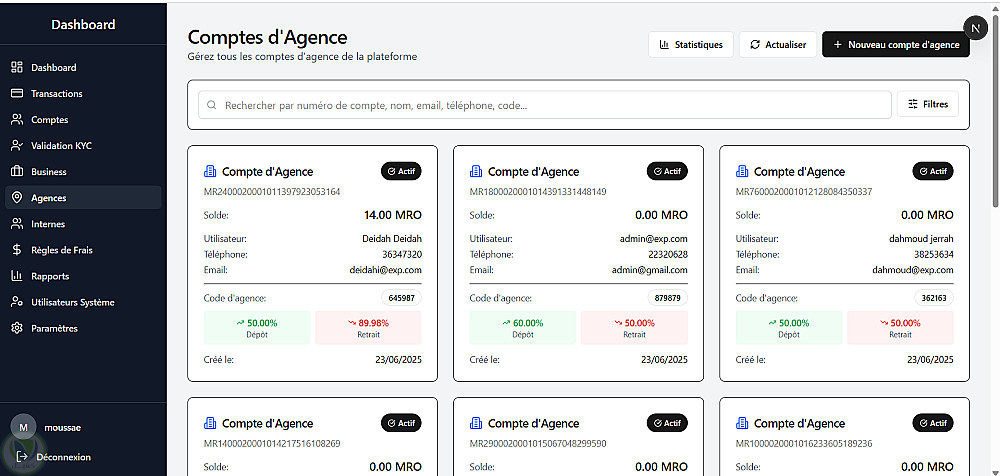Click the Statistiques button
This screenshot has width=1000, height=476.
691,45
